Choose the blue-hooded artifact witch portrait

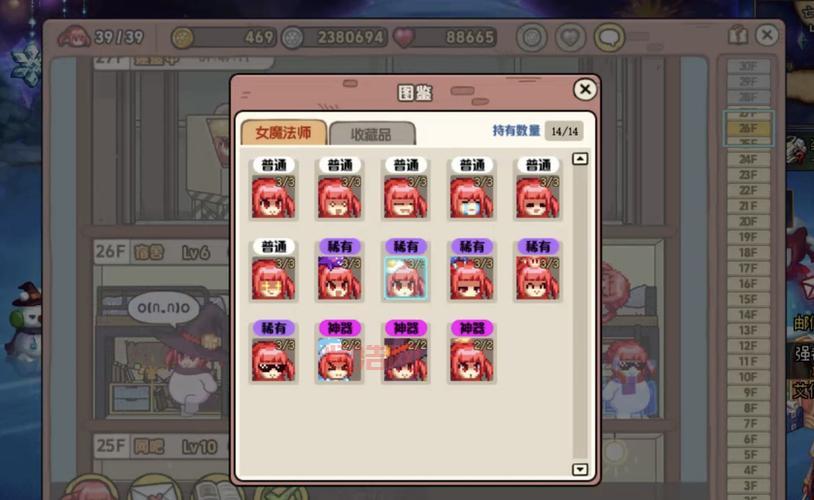[339, 360]
